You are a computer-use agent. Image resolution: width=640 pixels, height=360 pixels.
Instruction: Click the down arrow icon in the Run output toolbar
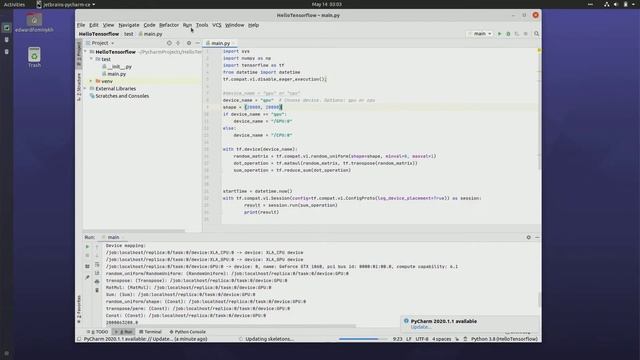(x=97, y=256)
